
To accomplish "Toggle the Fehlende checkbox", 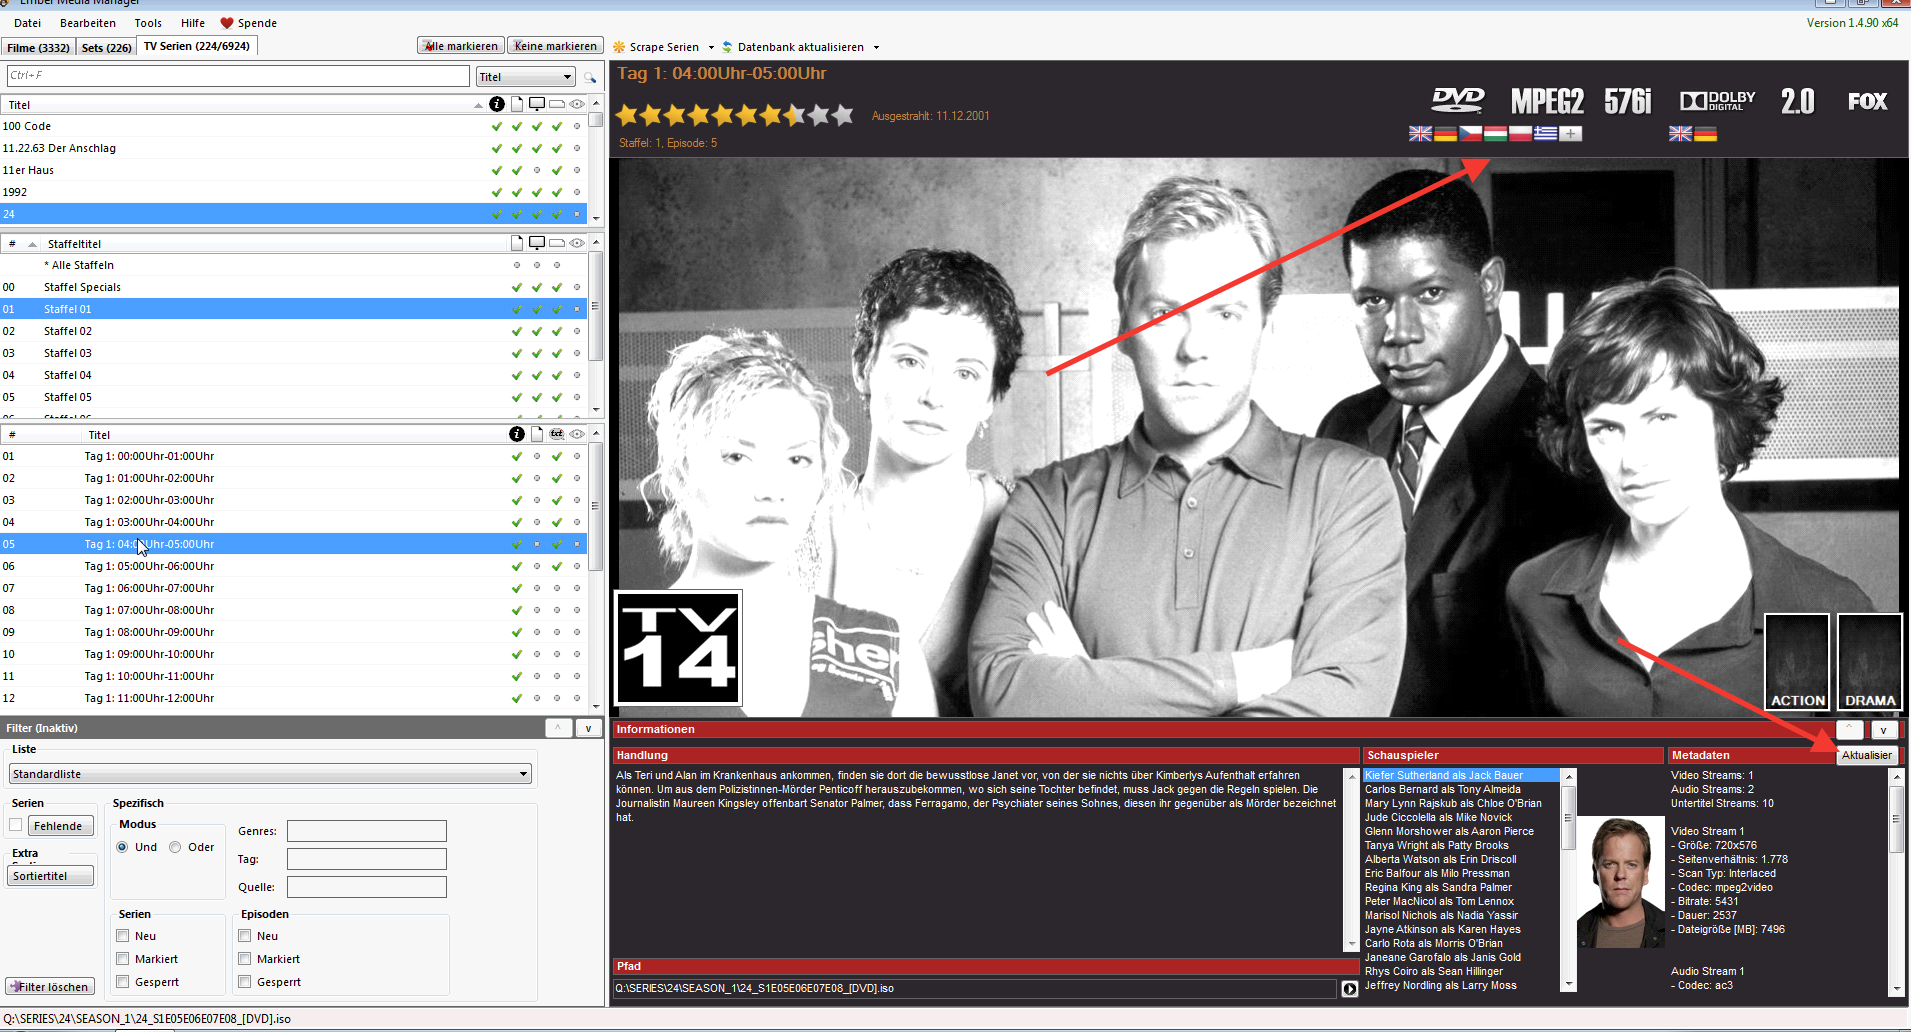I will coord(16,825).
